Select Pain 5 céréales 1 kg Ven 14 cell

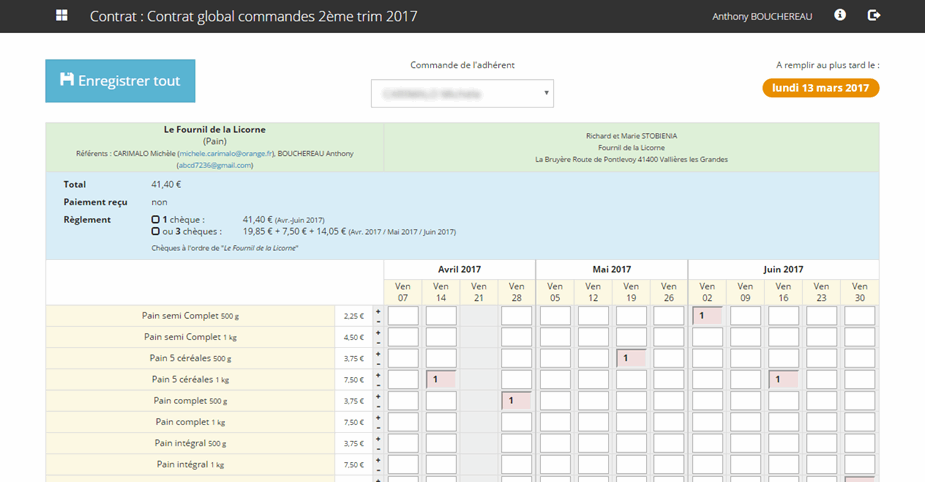pos(441,379)
